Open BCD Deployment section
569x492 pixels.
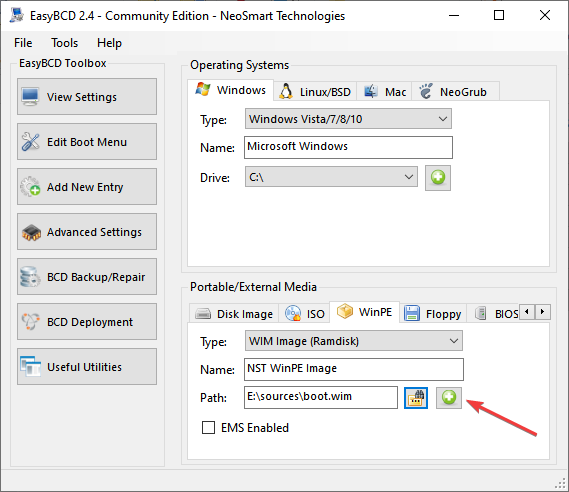[x=87, y=322]
